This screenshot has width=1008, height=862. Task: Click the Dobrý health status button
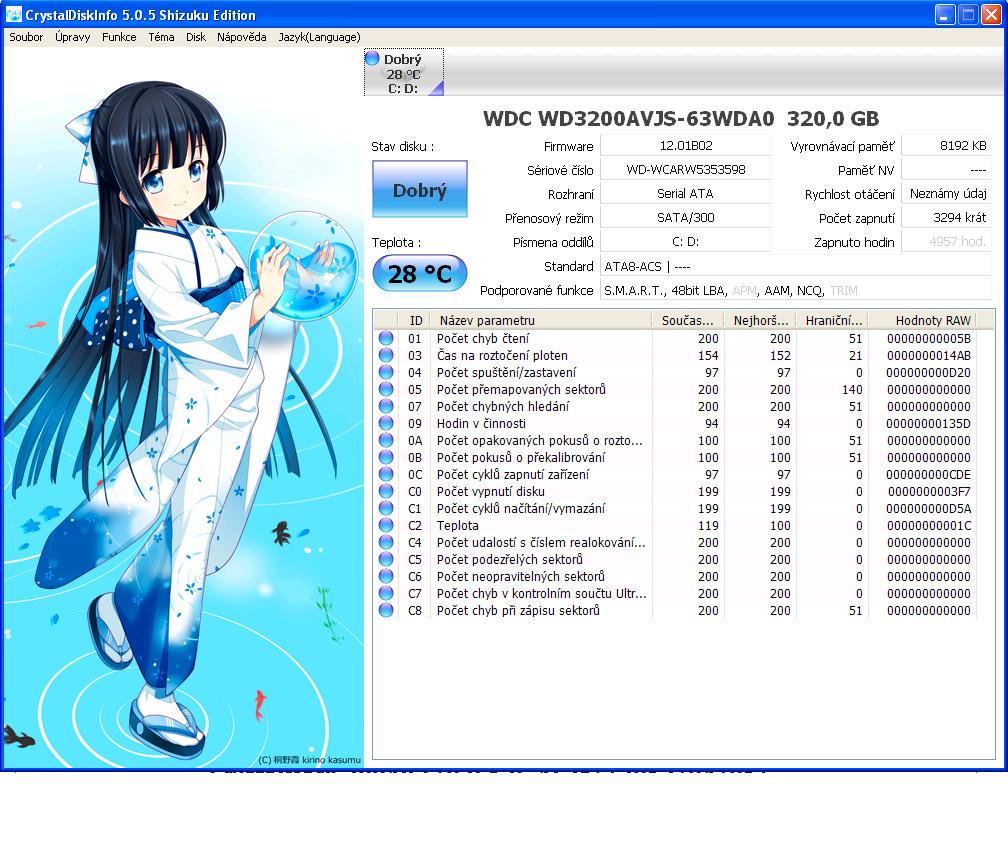[419, 190]
